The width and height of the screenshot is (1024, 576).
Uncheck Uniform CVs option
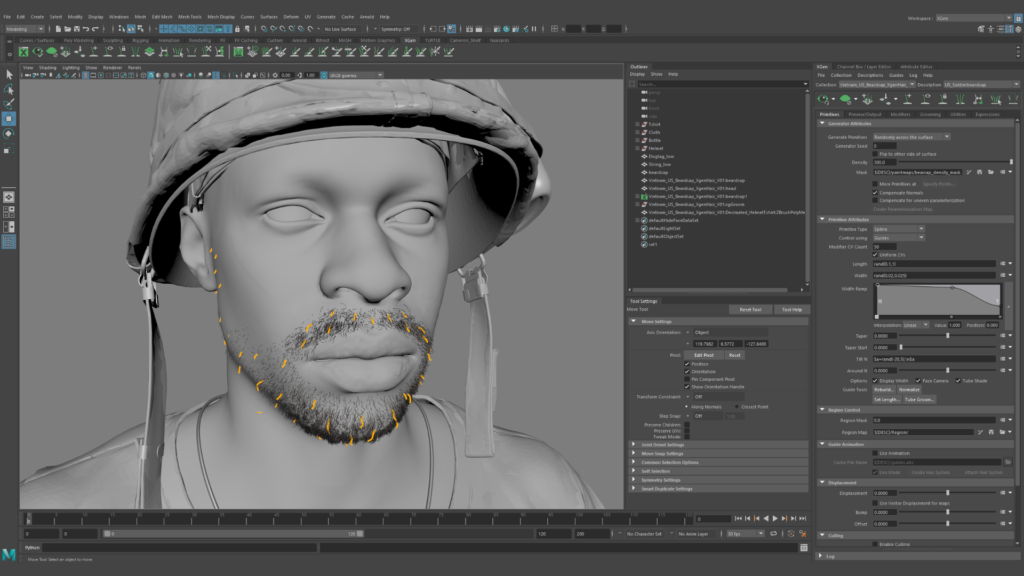click(876, 255)
